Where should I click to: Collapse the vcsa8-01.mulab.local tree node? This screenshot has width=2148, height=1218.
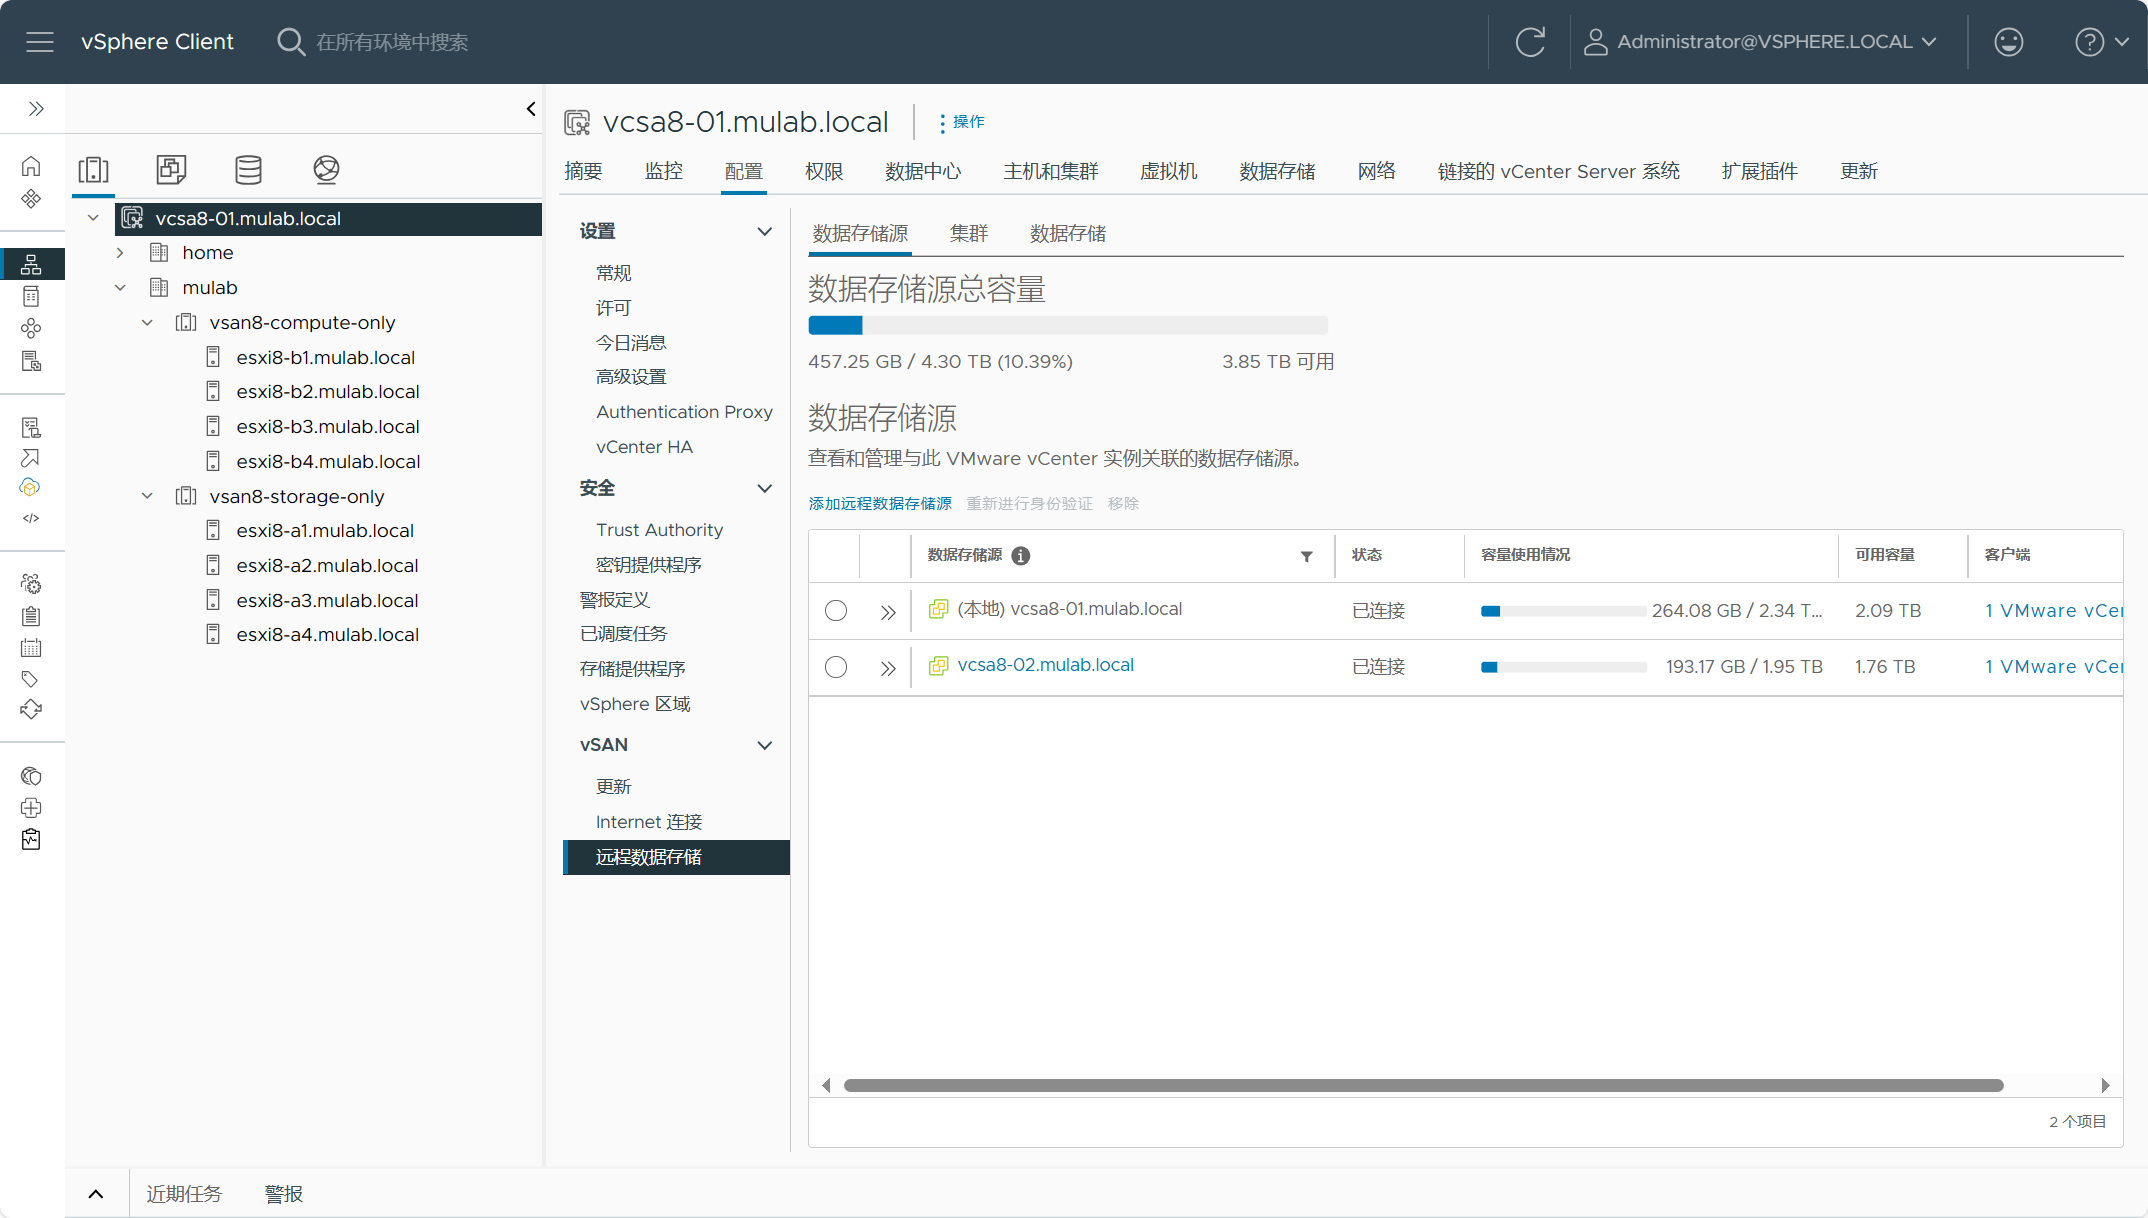(x=93, y=218)
